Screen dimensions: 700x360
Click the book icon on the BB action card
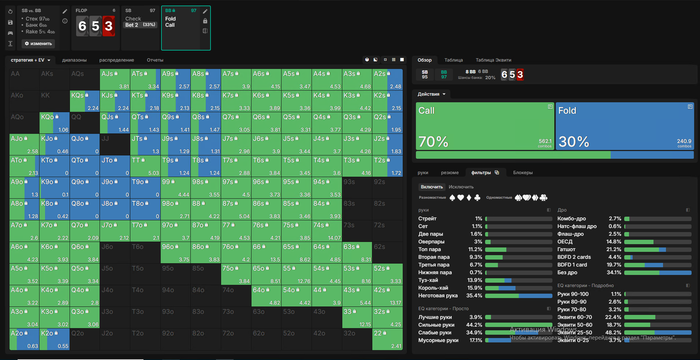tap(205, 31)
